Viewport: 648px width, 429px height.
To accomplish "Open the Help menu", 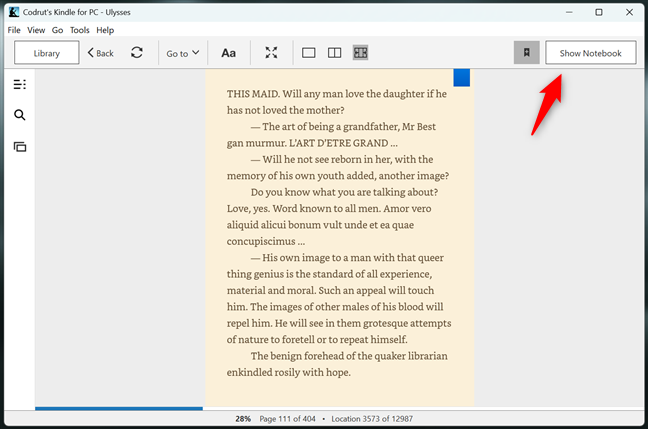I will (105, 30).
